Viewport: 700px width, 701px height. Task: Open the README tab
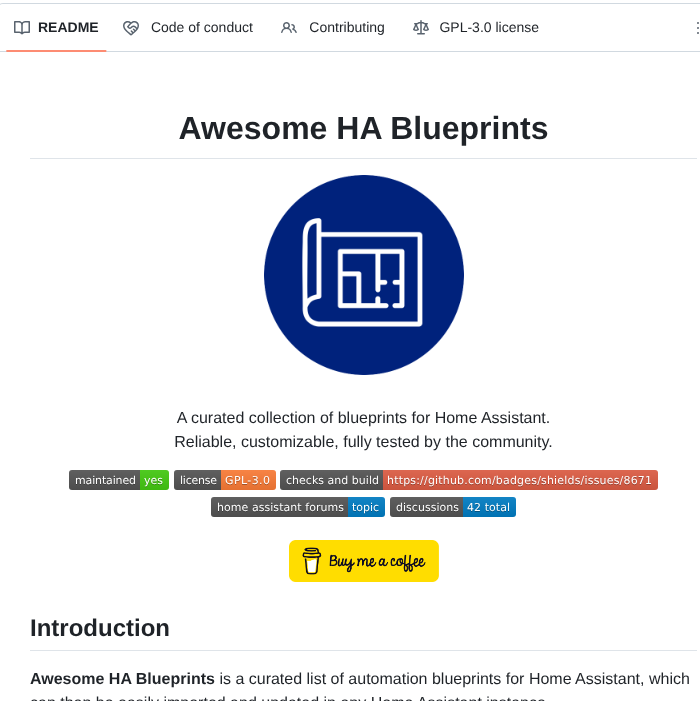point(56,27)
